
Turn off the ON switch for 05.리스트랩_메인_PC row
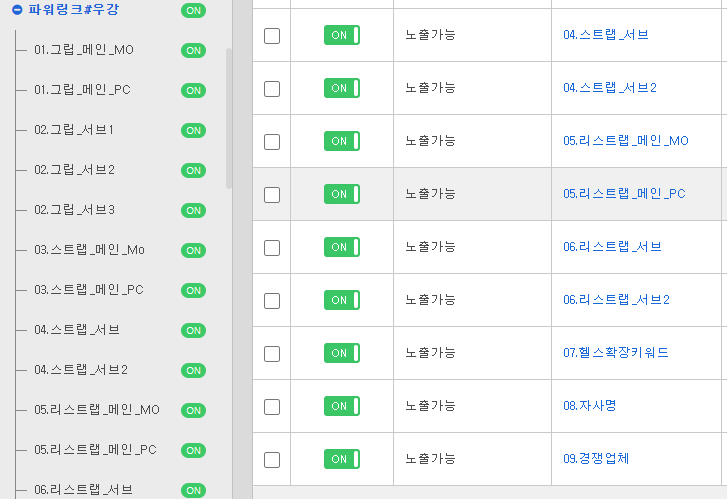click(342, 194)
